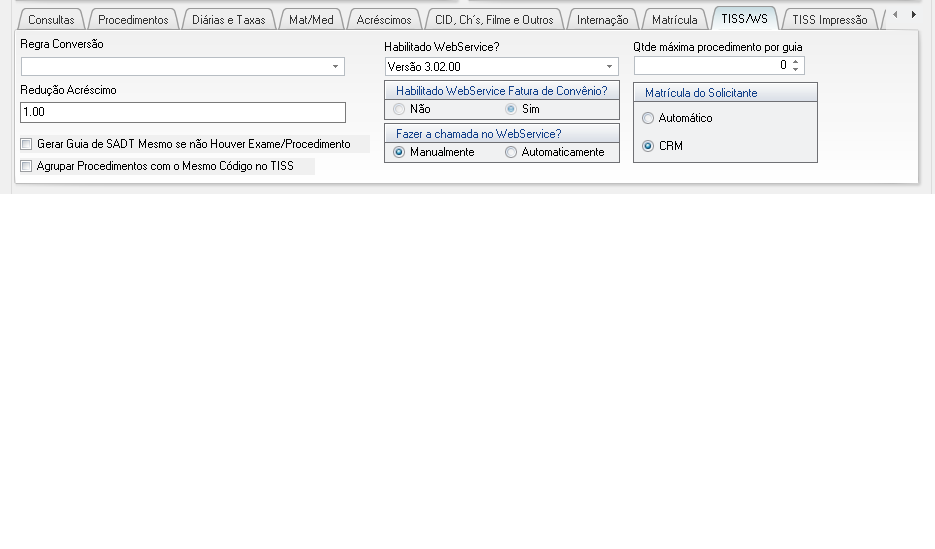The image size is (935, 549).
Task: Open the Mat/Med tab
Action: pos(311,20)
